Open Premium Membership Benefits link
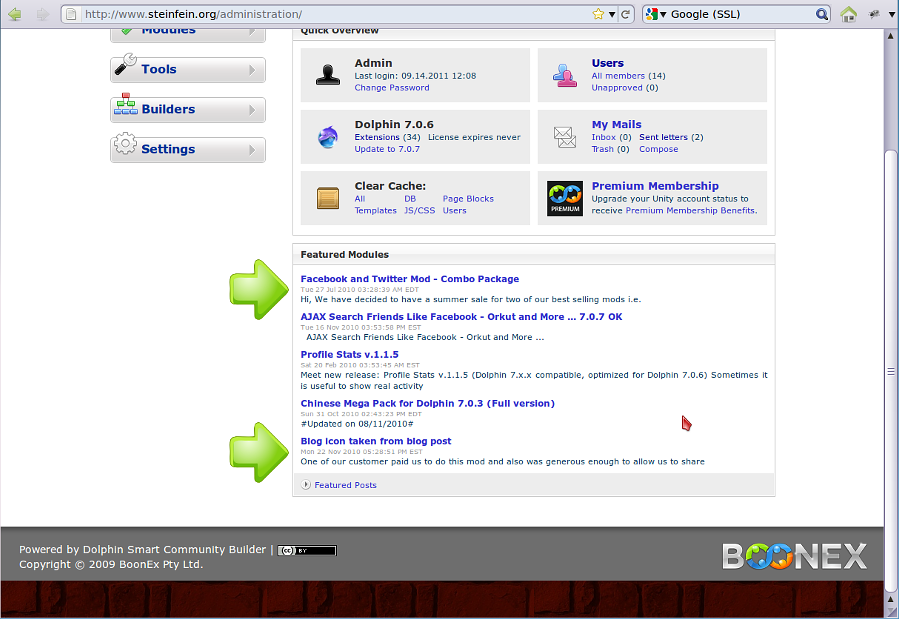The image size is (899, 619). (x=690, y=210)
